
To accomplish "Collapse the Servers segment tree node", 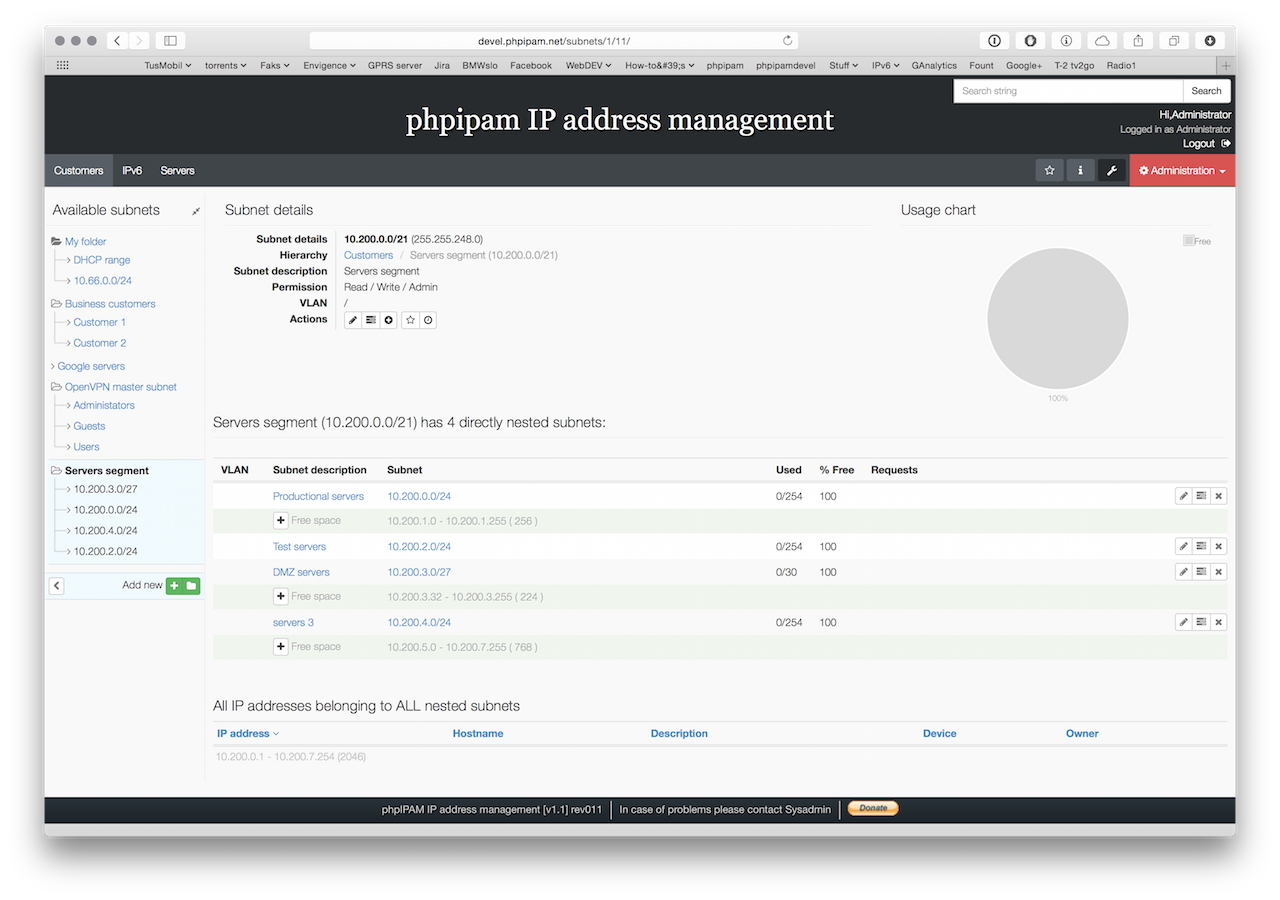I will coord(56,471).
